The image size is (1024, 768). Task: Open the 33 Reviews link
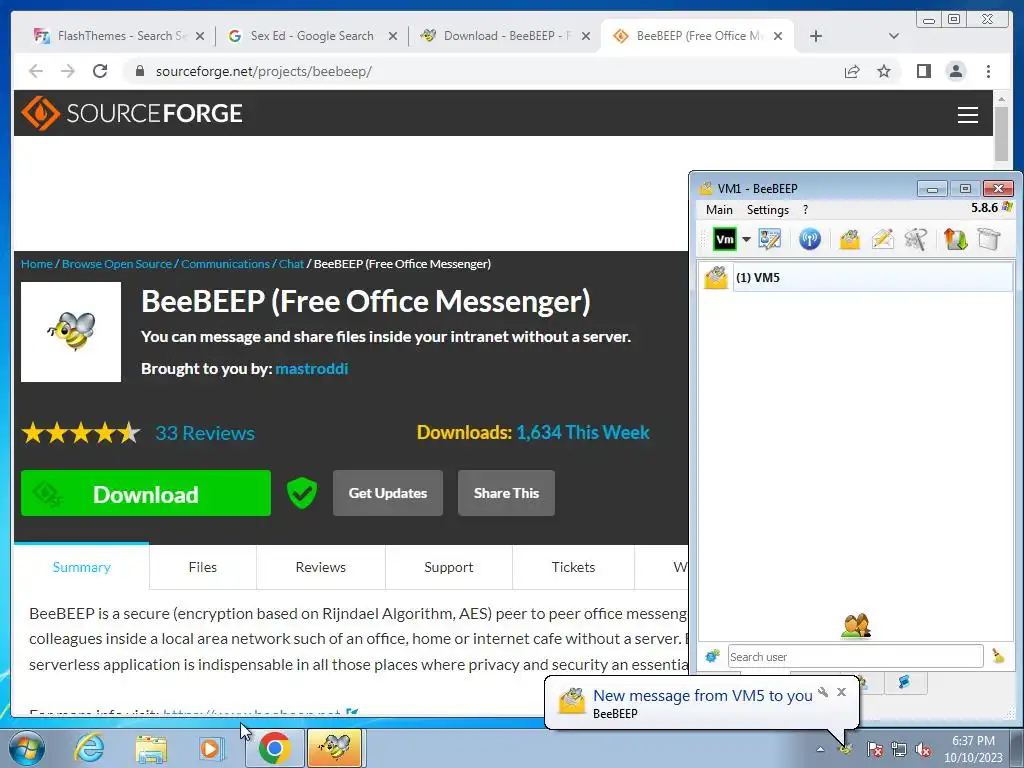point(204,433)
